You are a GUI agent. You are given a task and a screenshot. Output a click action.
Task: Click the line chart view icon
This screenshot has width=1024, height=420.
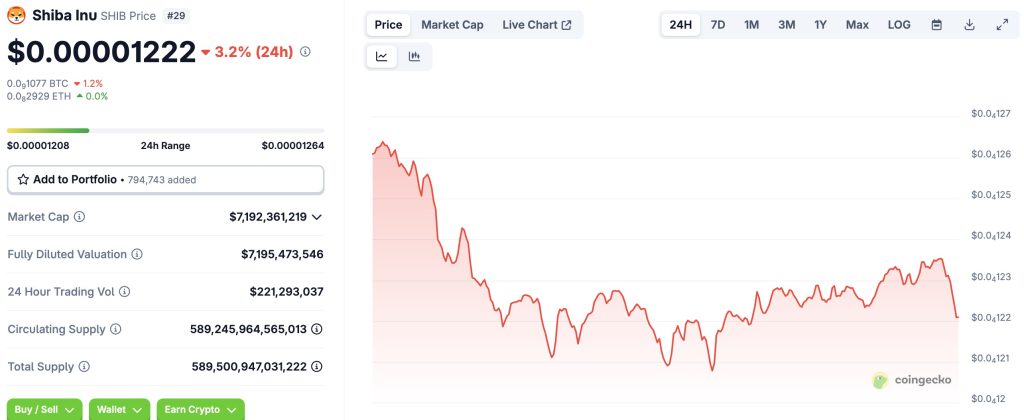382,57
